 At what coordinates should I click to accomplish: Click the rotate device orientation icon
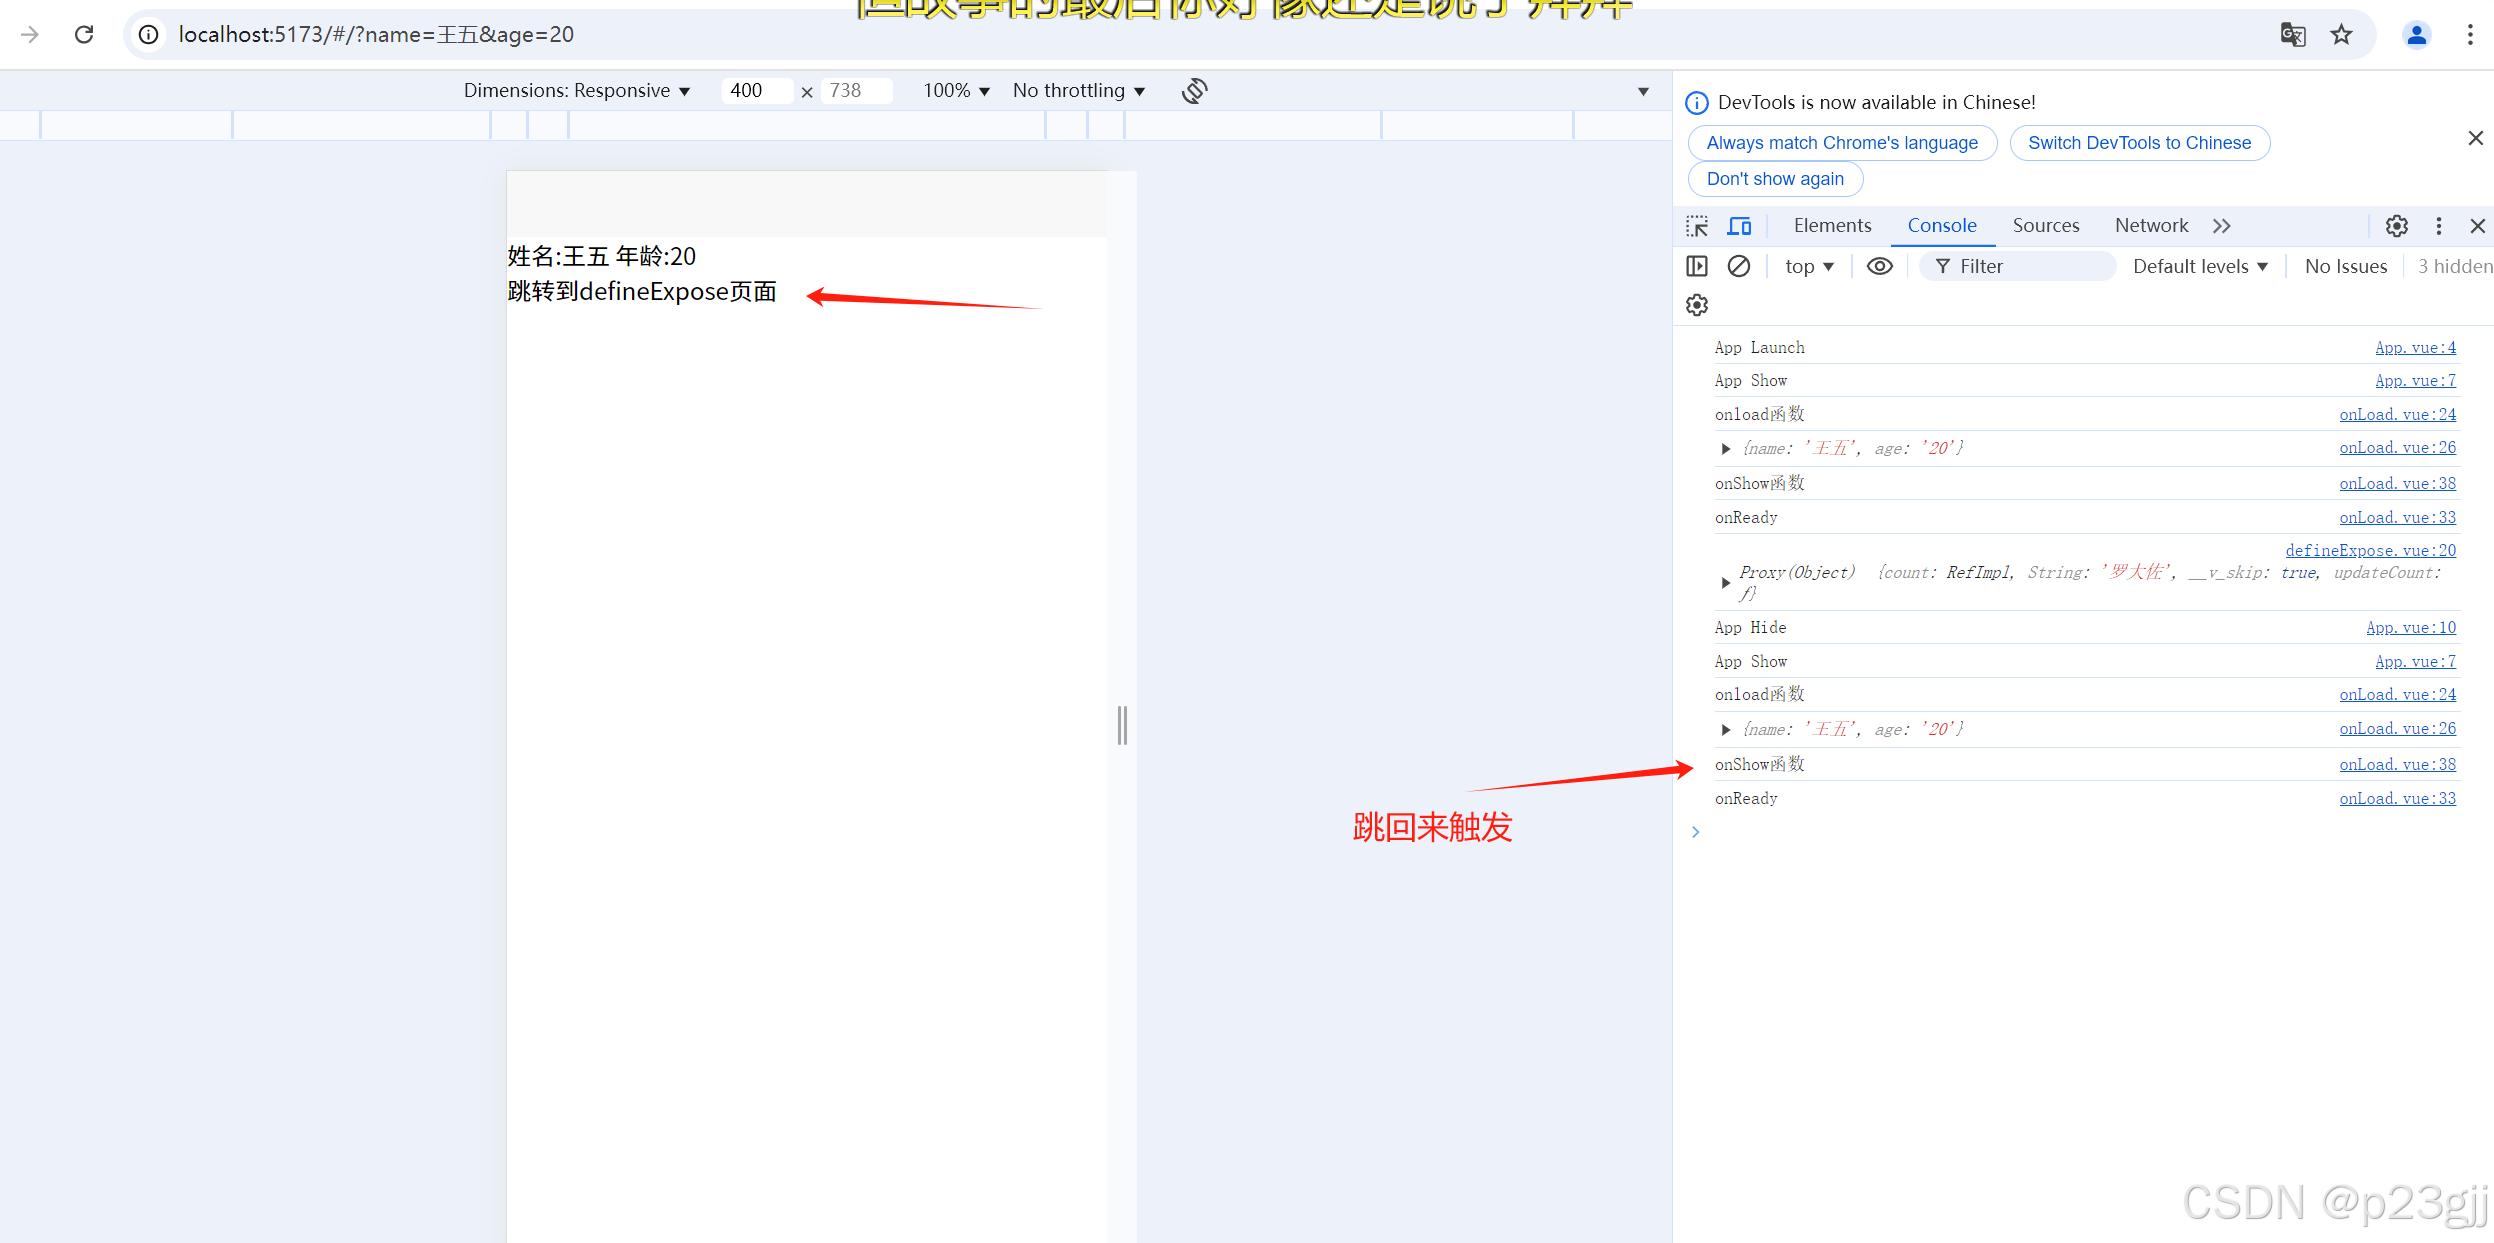[x=1194, y=91]
